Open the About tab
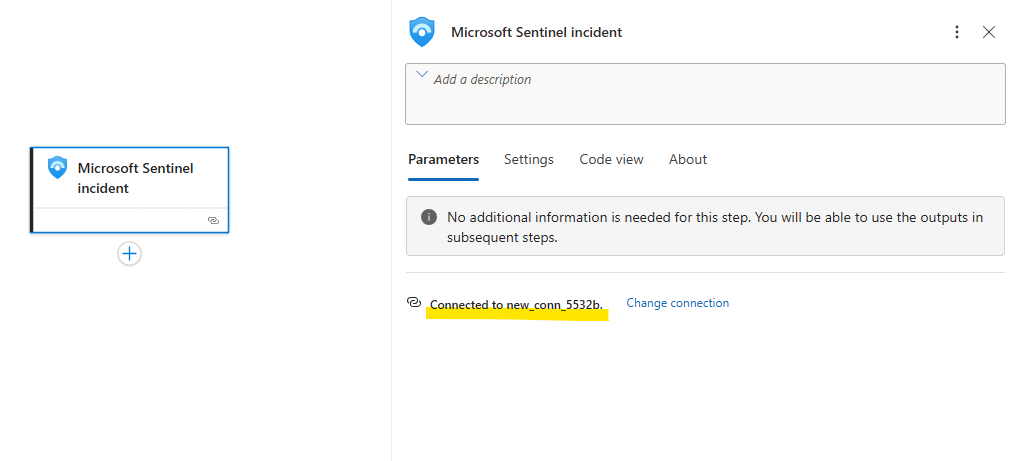The image size is (1010, 461). pos(687,160)
